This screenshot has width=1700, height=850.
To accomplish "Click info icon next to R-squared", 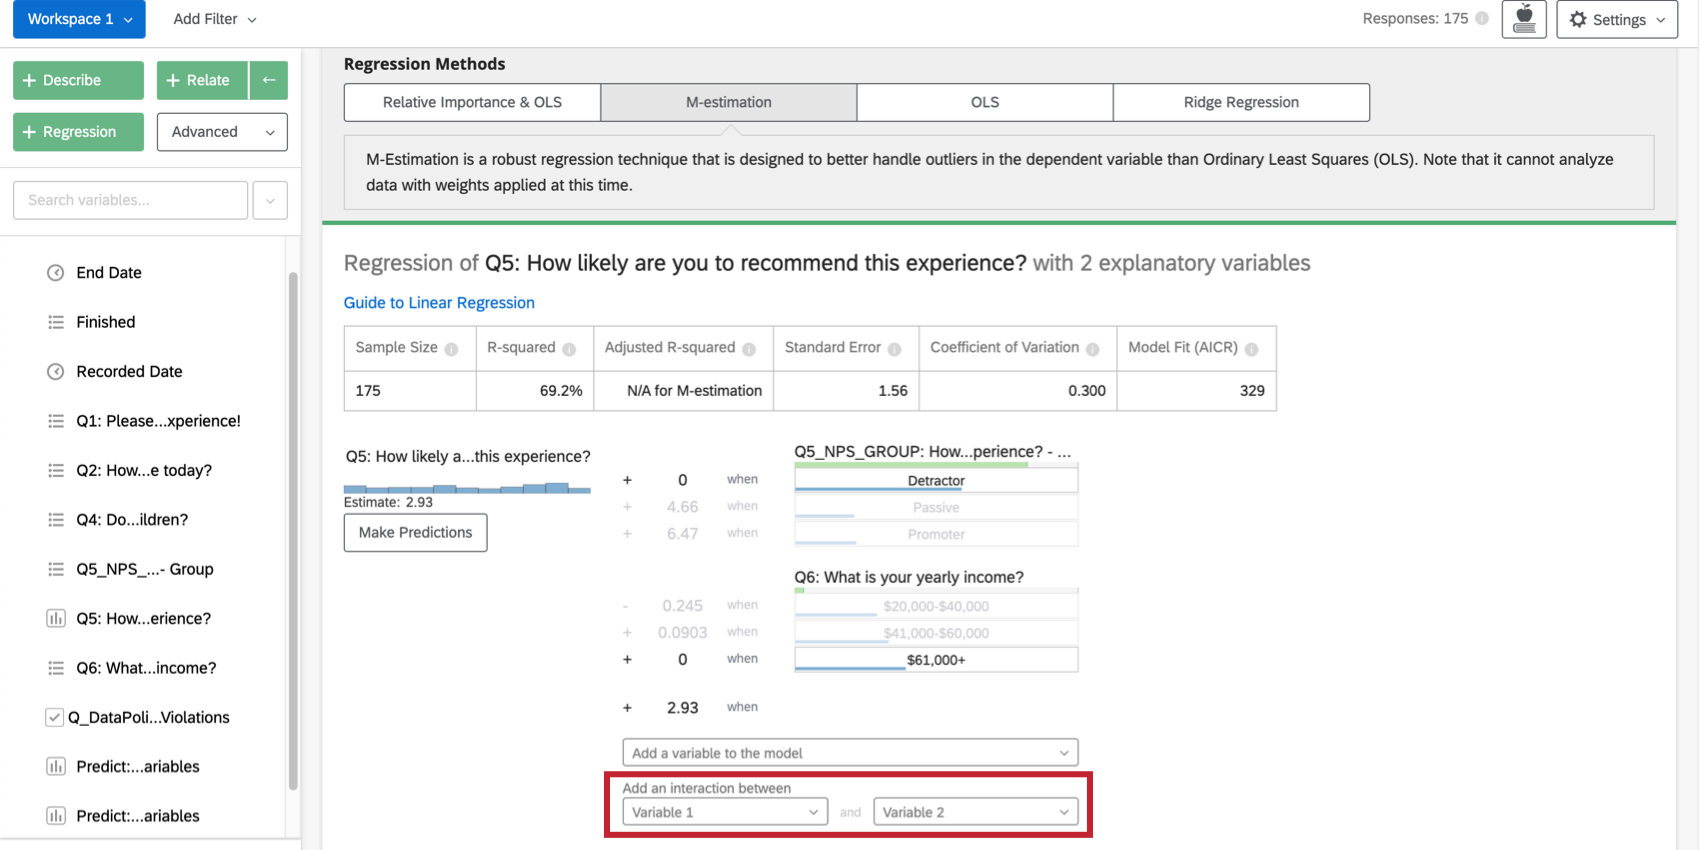I will pyautogui.click(x=569, y=349).
